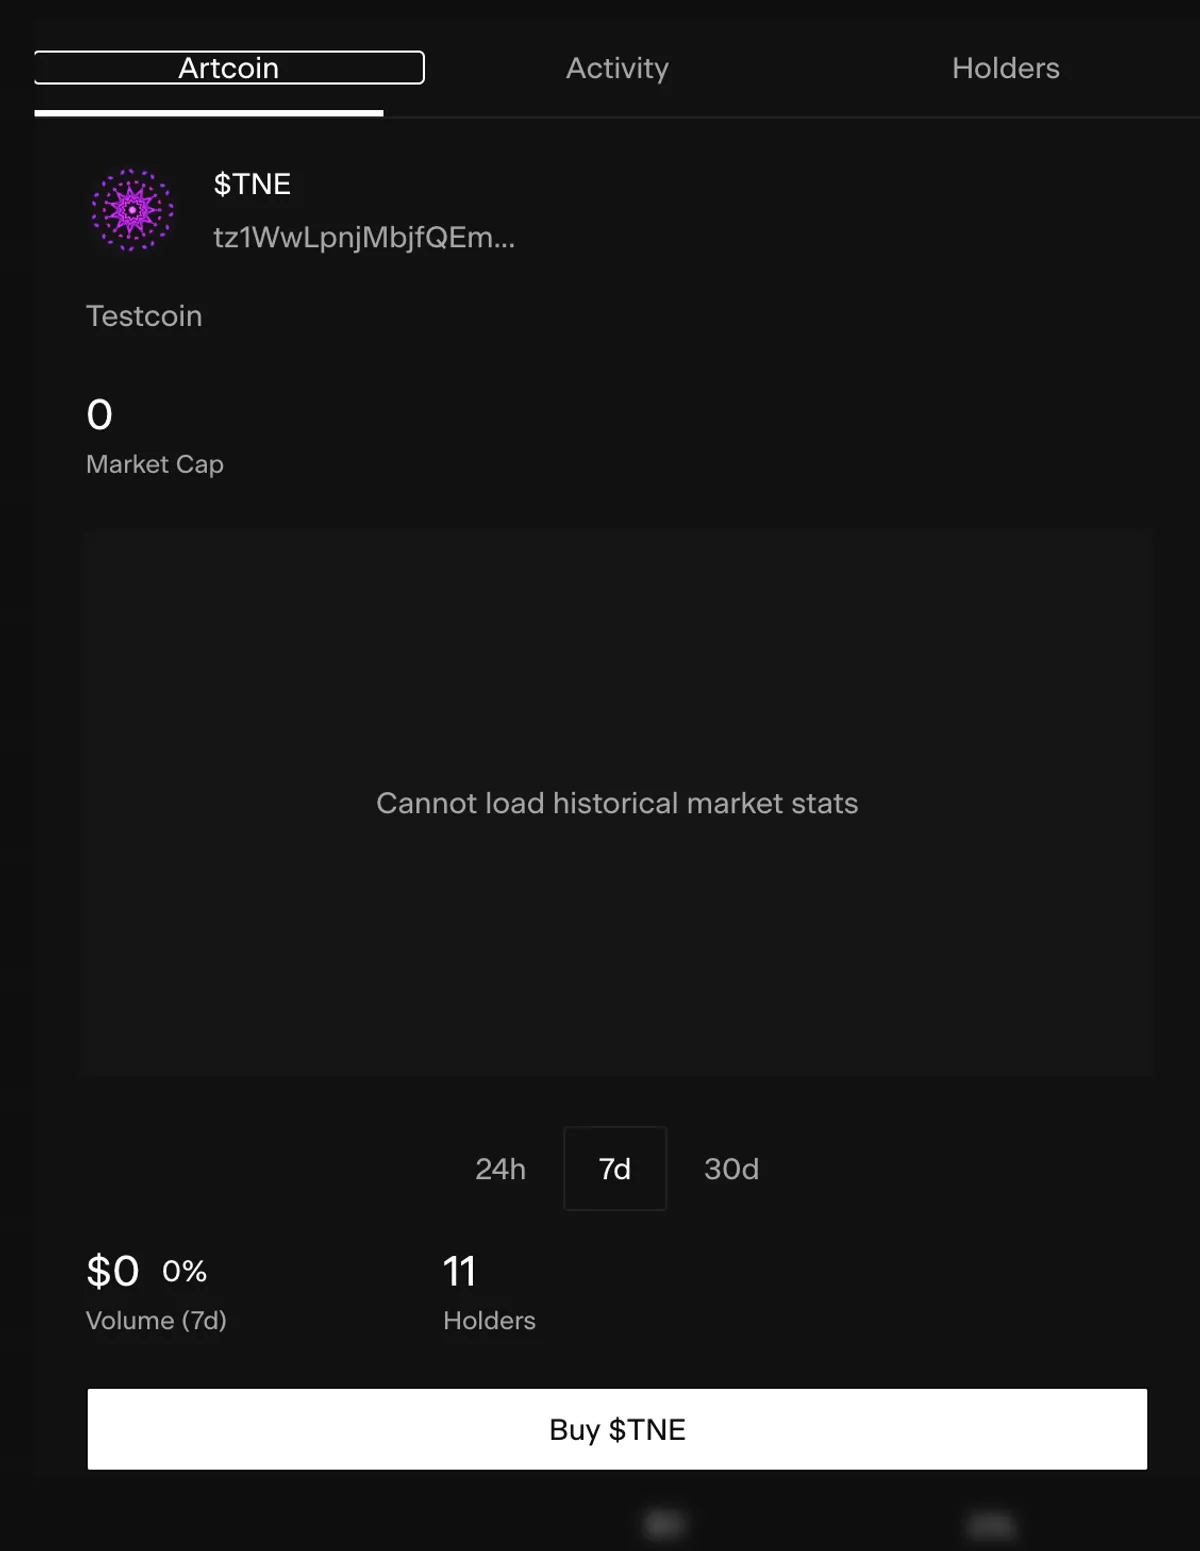Click the Testcoin description text
Screen dimensions: 1200x1551
click(144, 316)
